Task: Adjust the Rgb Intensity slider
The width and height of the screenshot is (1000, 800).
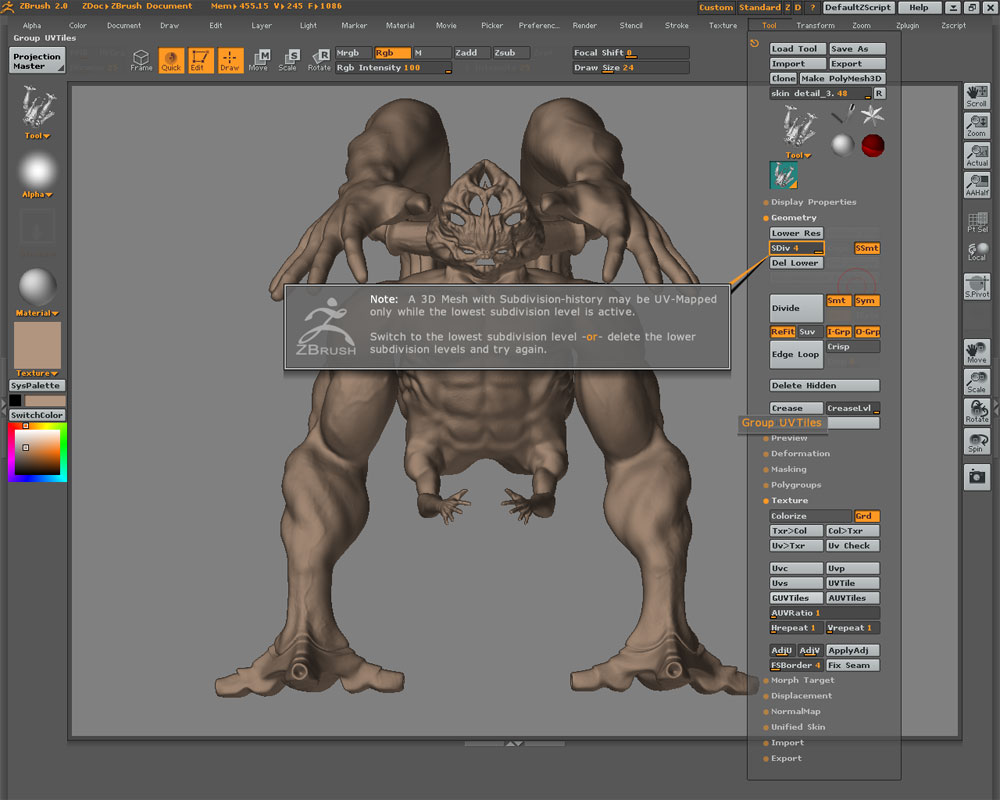Action: coord(392,68)
